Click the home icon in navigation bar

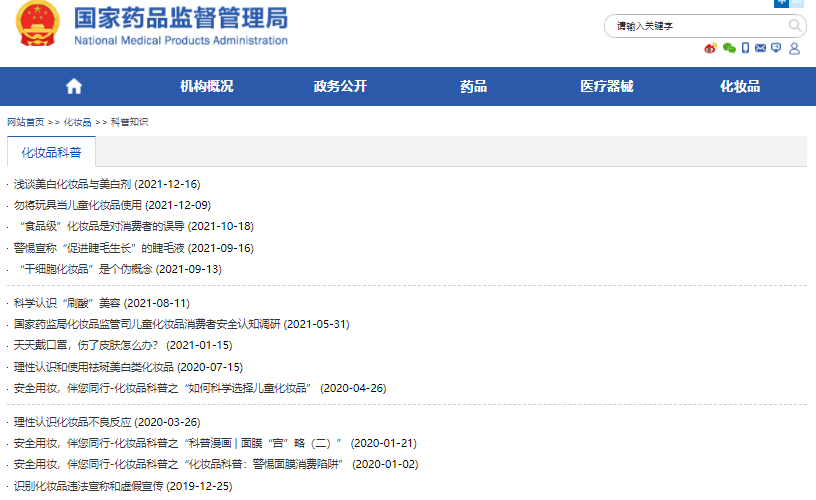point(73,86)
